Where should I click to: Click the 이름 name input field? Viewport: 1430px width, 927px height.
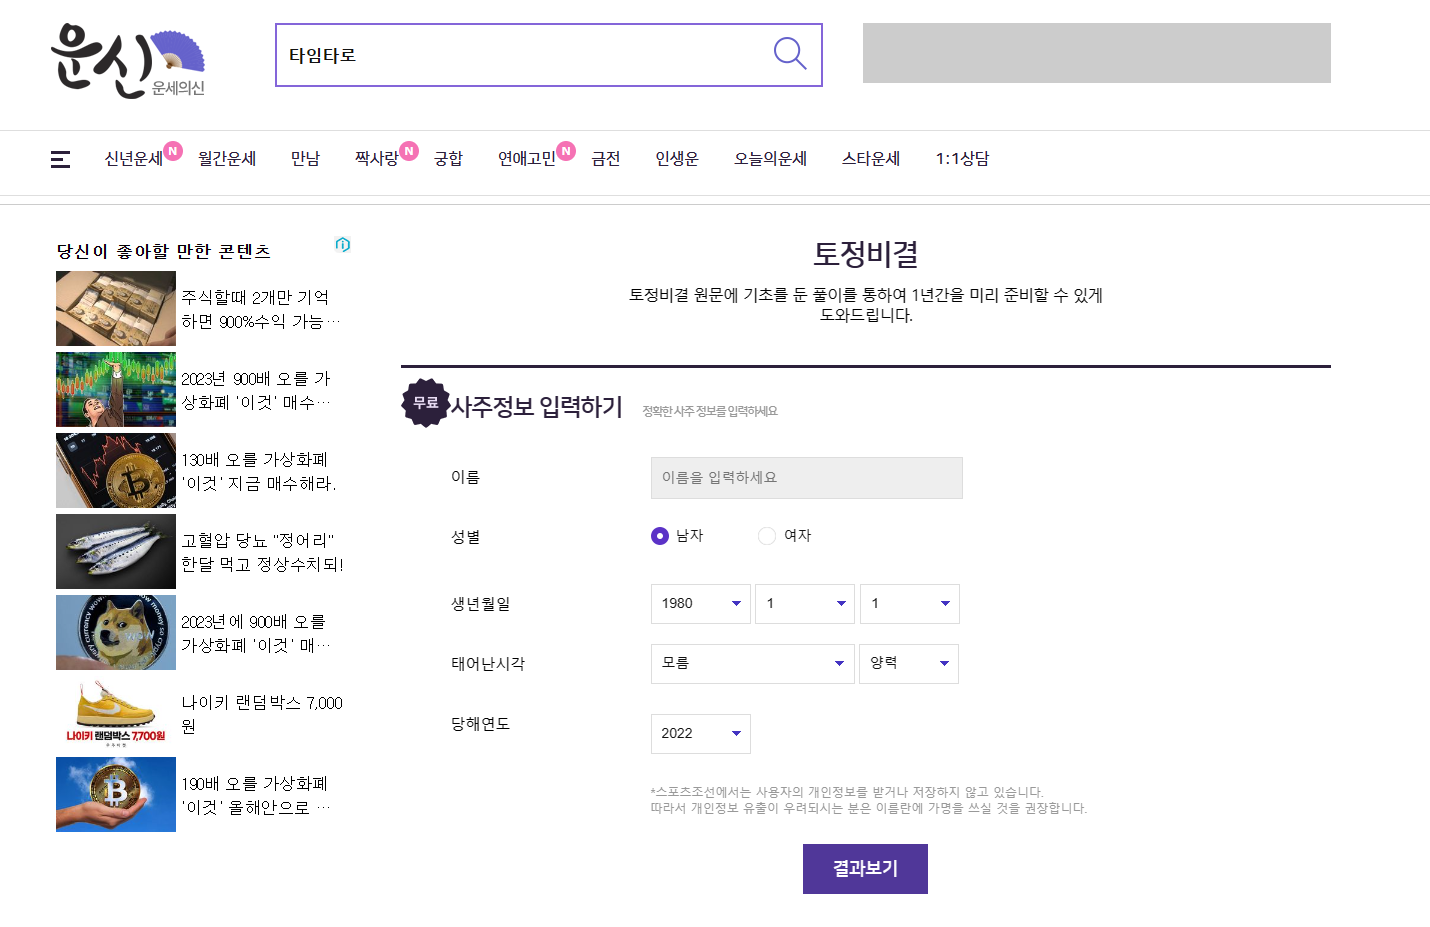(806, 477)
